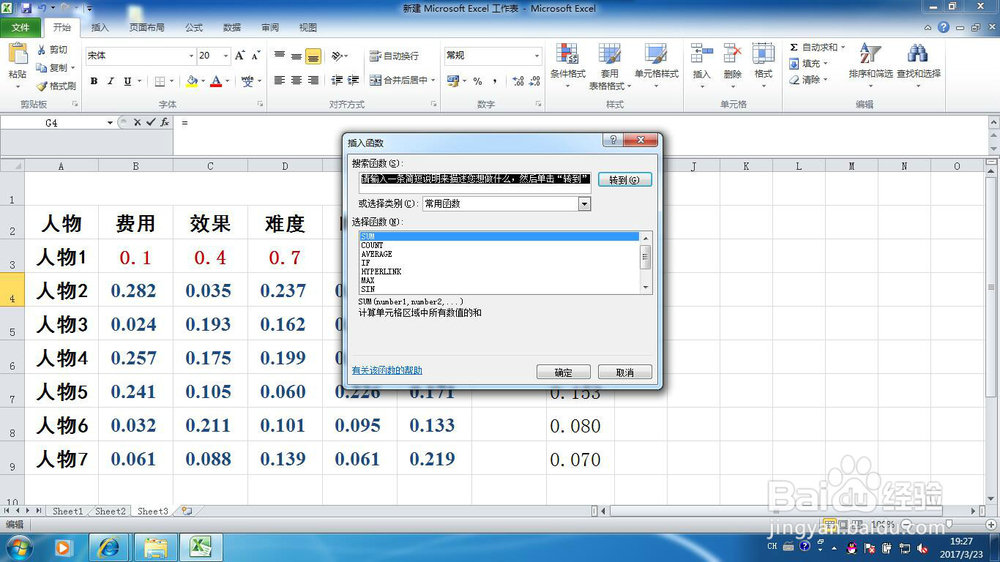Open 清除 clear dropdown
The height and width of the screenshot is (562, 1000).
809,80
